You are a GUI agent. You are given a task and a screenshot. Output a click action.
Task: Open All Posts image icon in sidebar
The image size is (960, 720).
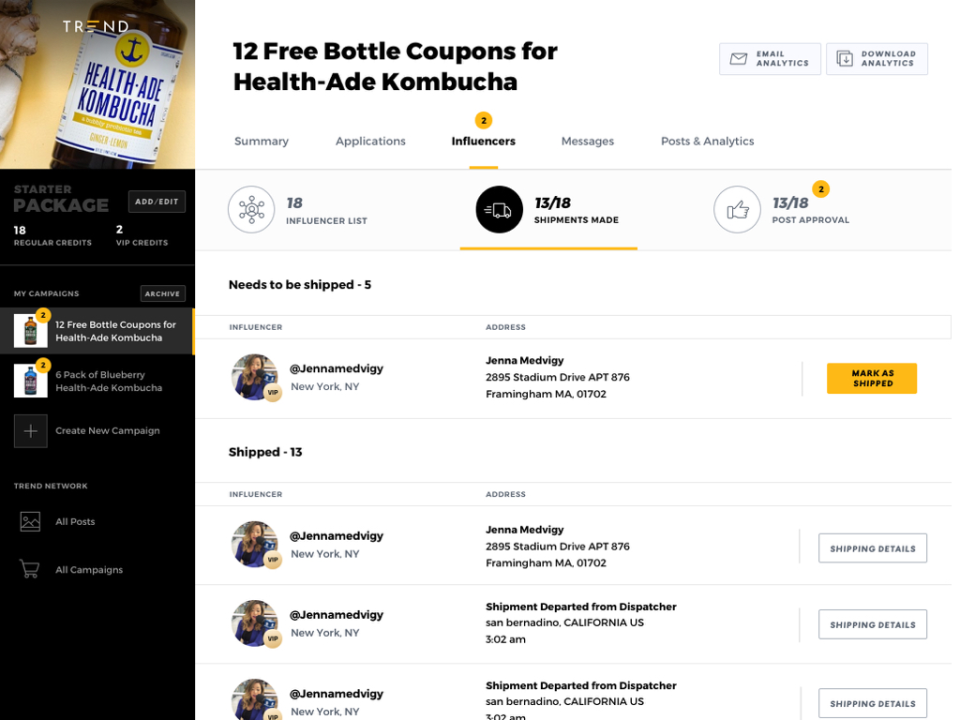pos(30,522)
